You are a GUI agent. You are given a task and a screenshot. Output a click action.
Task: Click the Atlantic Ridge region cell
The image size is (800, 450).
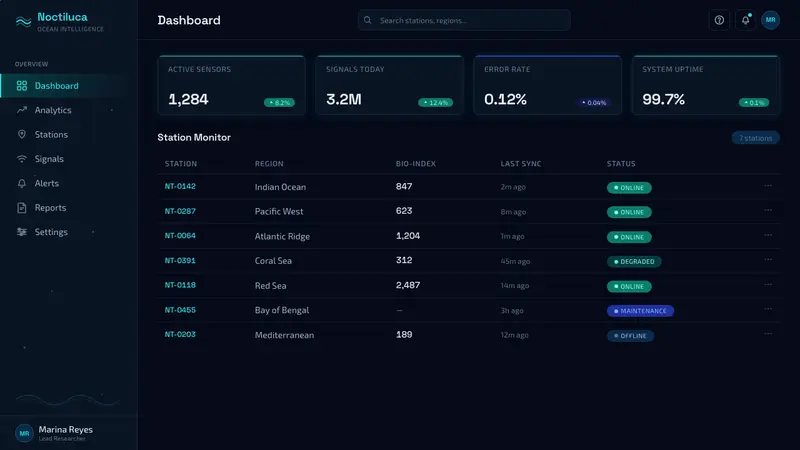coord(282,236)
